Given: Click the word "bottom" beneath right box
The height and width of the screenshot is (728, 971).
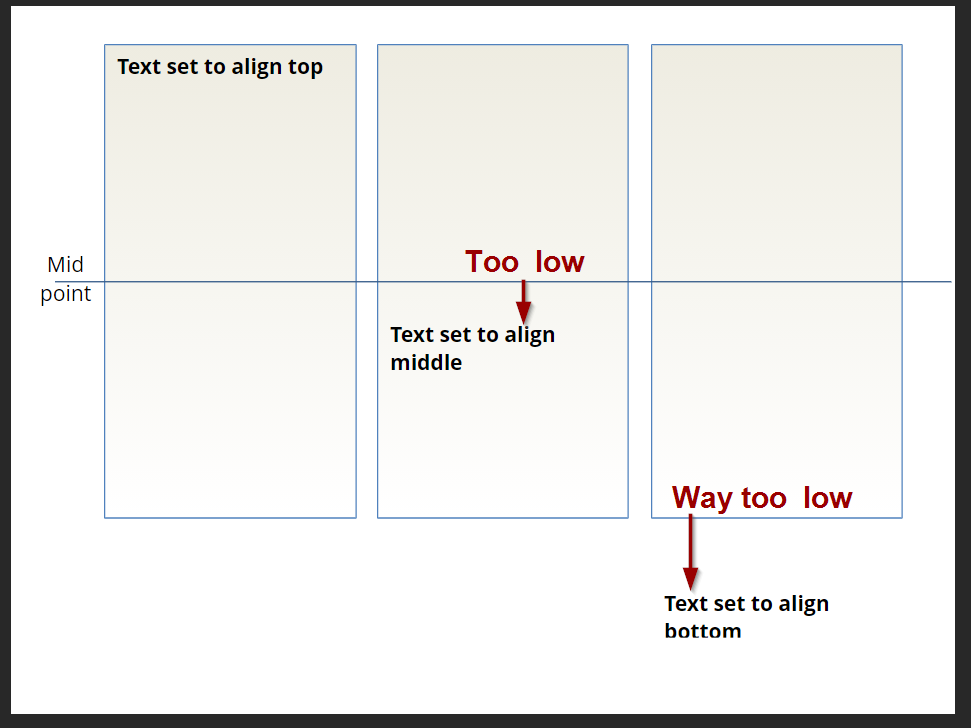Looking at the screenshot, I should [x=703, y=631].
